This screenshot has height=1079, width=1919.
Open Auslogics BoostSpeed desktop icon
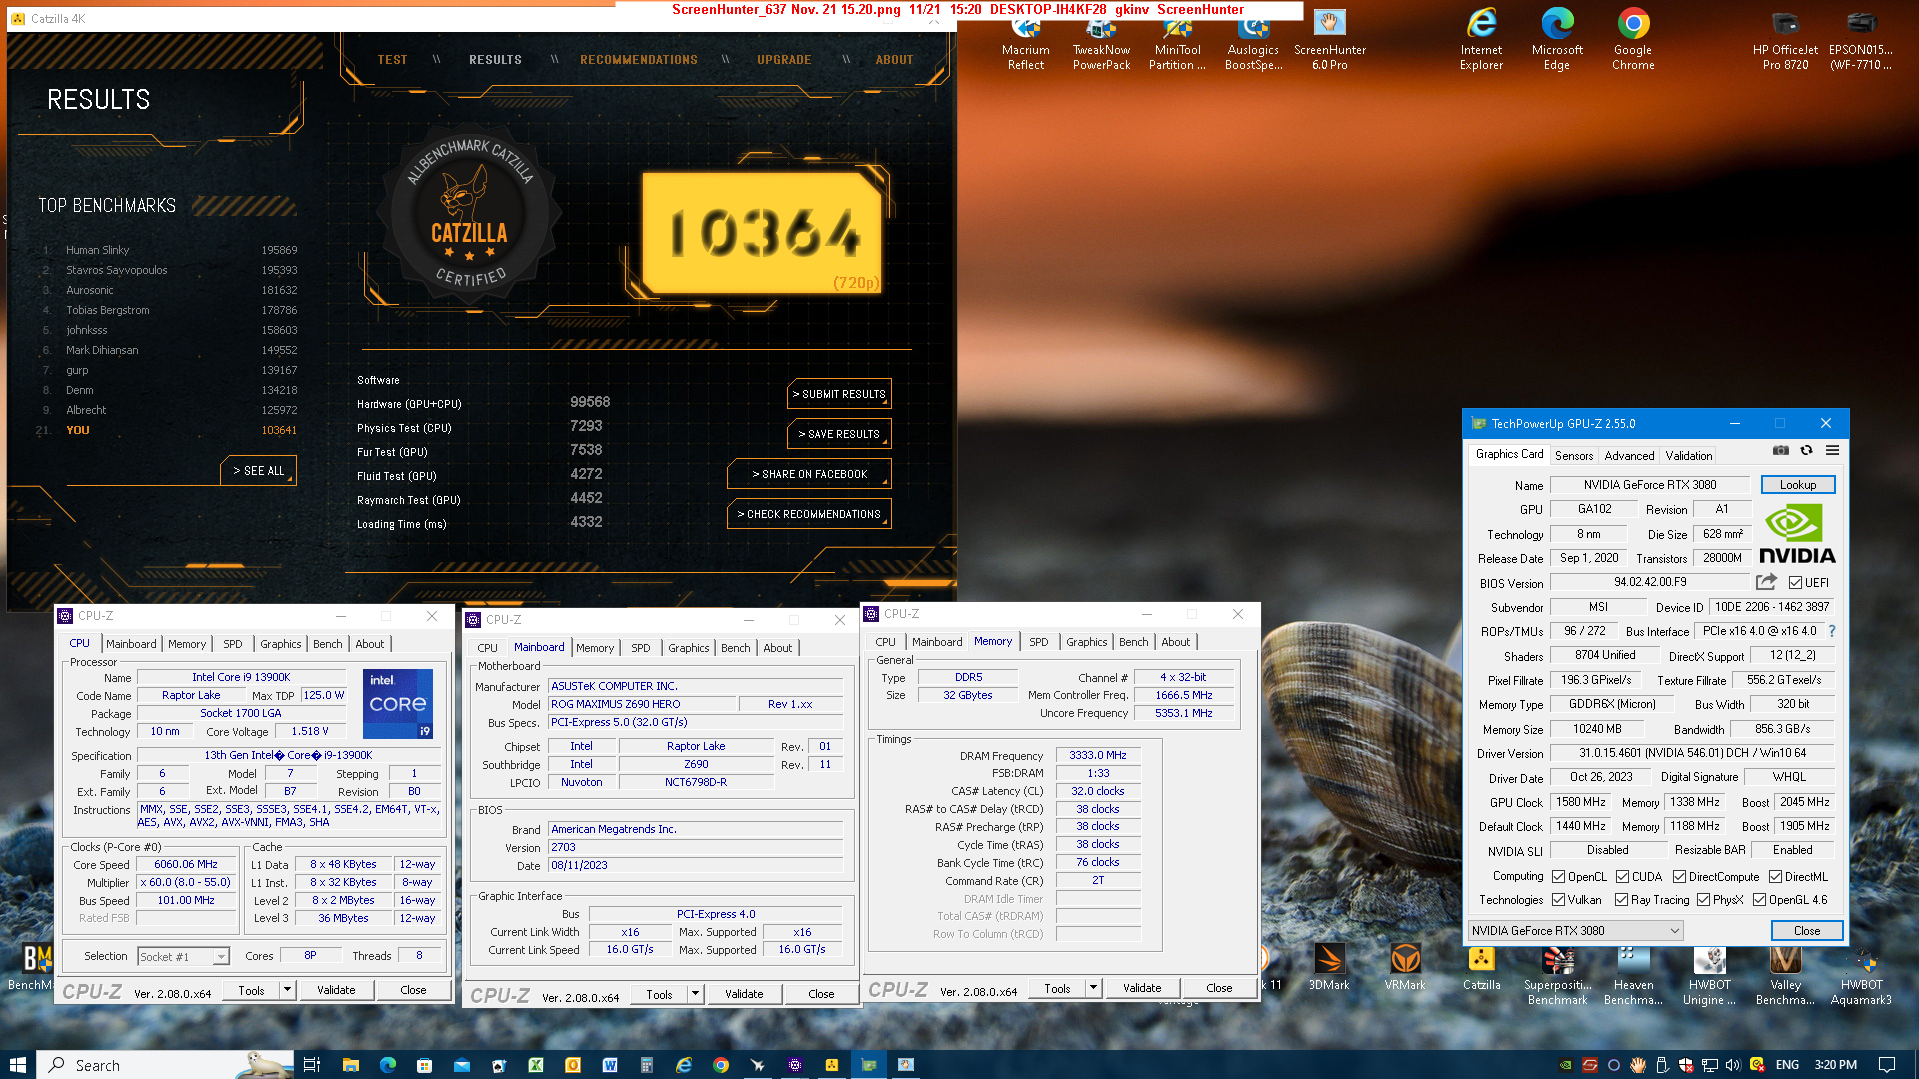pos(1253,40)
